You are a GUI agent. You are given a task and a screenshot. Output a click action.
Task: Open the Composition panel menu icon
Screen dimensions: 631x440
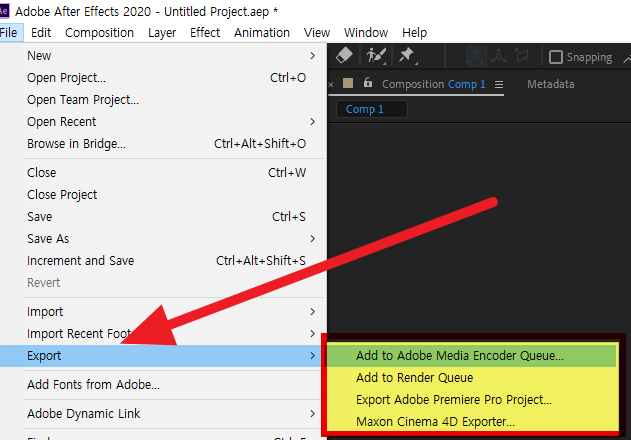tap(499, 85)
